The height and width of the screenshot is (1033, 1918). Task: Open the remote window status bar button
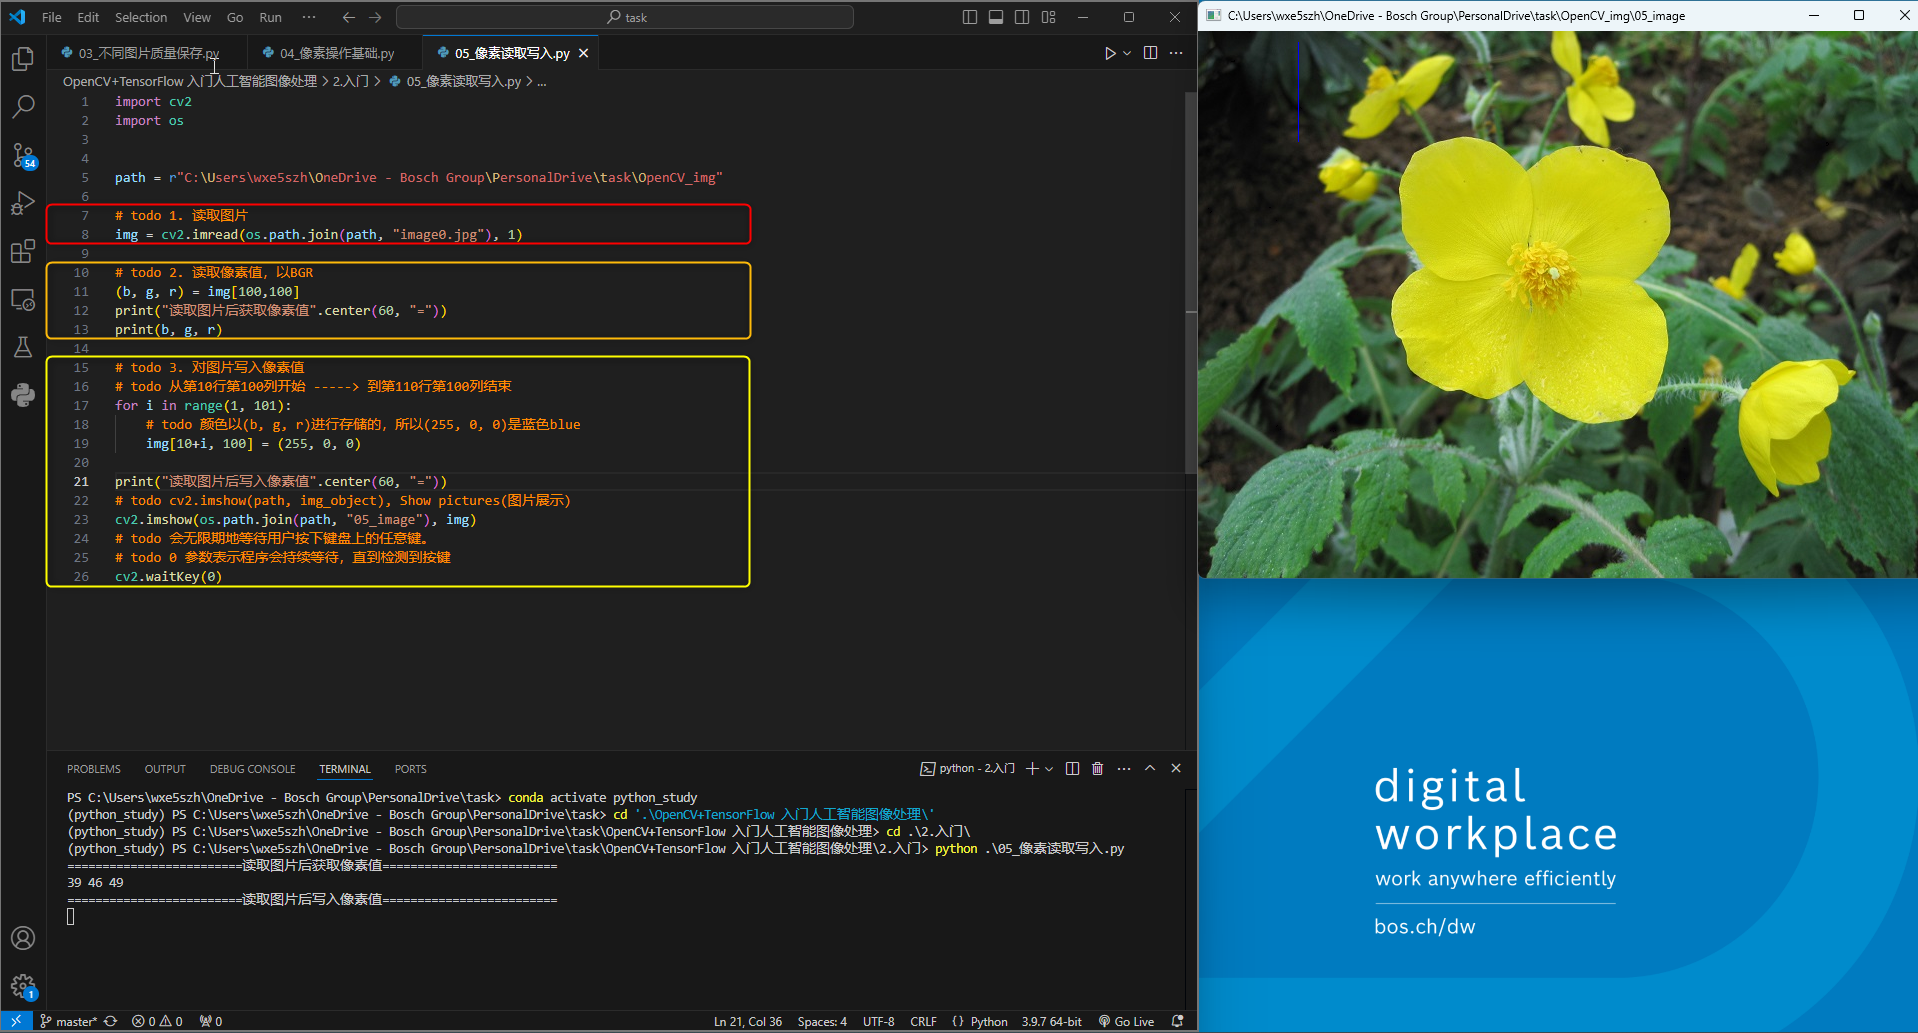[16, 1021]
